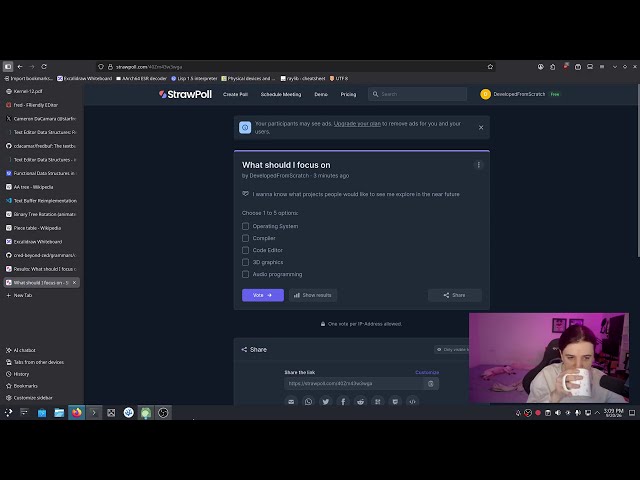The height and width of the screenshot is (480, 640).
Task: Open a New Tab from sidebar
Action: point(42,295)
